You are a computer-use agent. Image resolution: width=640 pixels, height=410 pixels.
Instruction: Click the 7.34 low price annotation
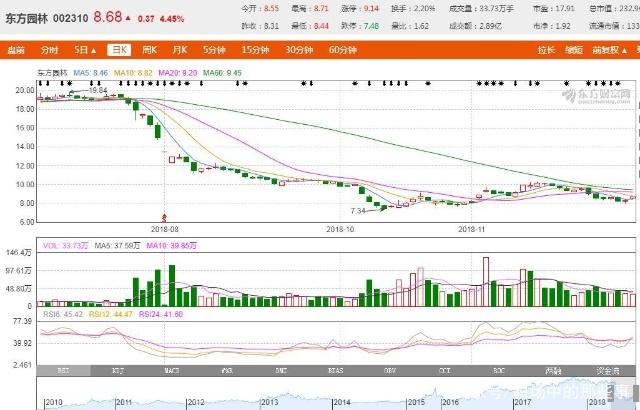point(358,211)
